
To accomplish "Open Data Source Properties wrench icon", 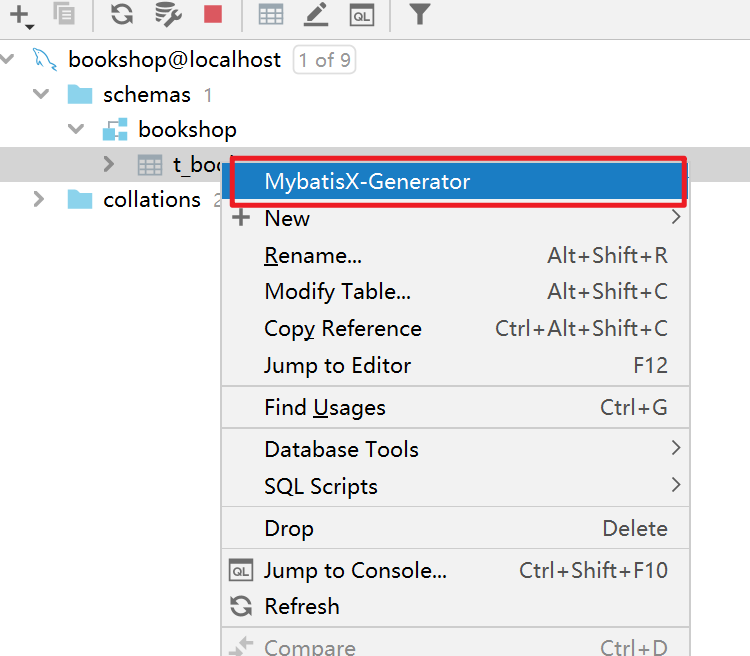I will pos(168,14).
